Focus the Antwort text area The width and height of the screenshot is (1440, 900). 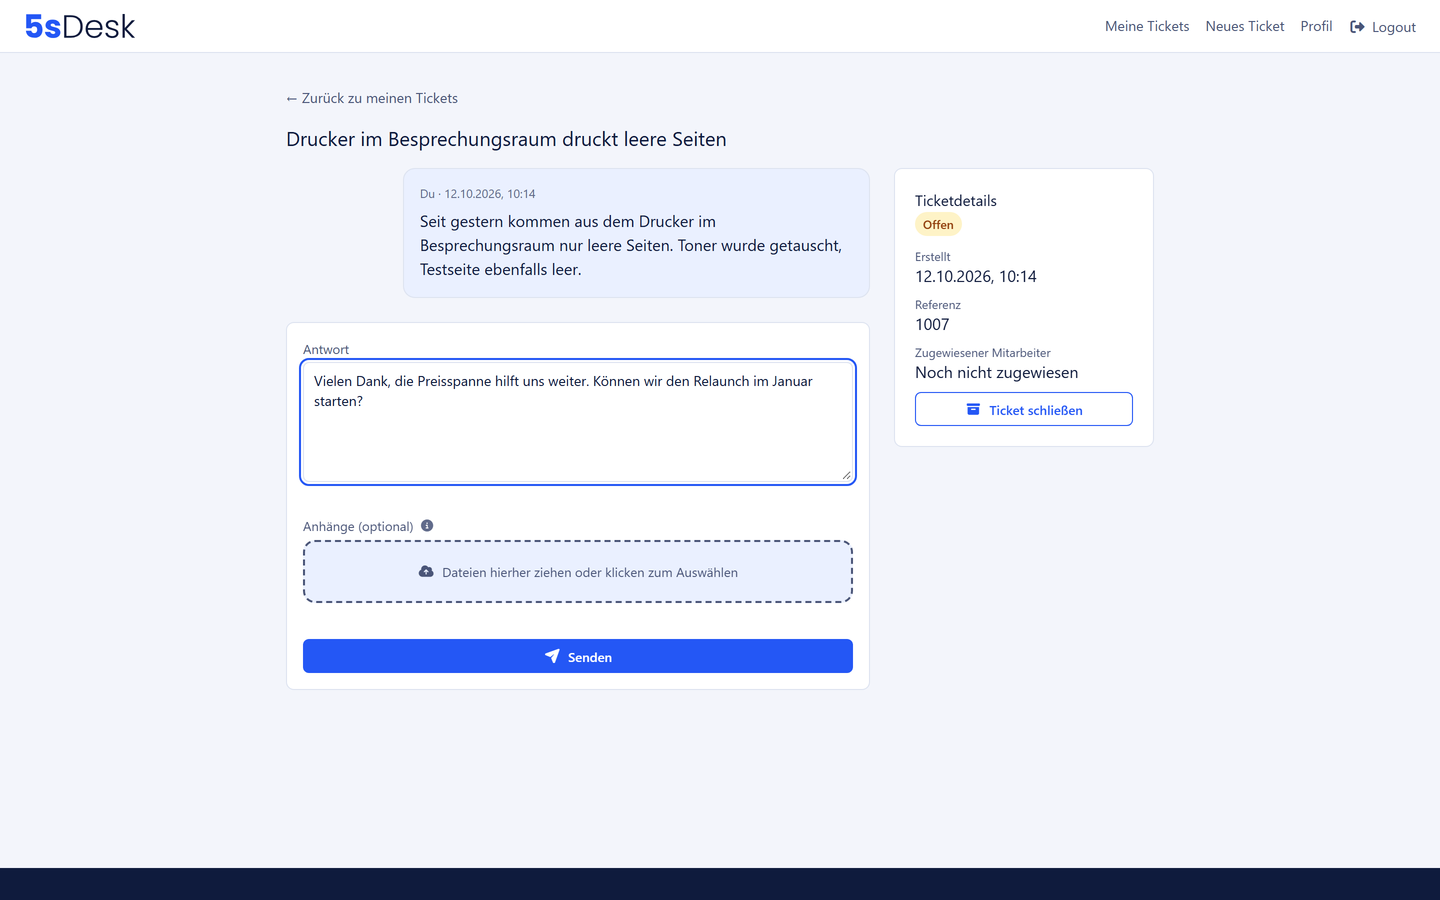coord(578,422)
